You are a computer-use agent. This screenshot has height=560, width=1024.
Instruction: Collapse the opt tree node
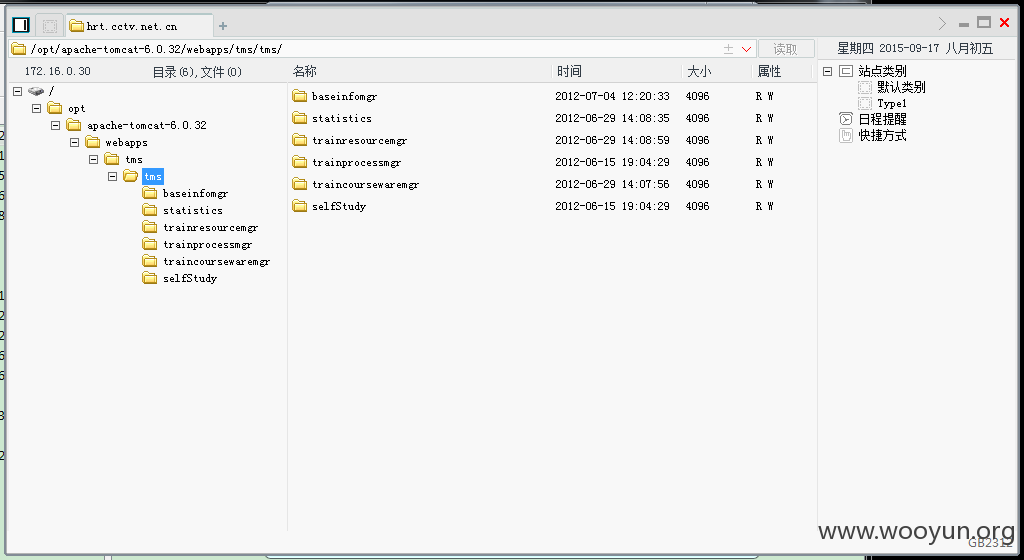click(37, 108)
